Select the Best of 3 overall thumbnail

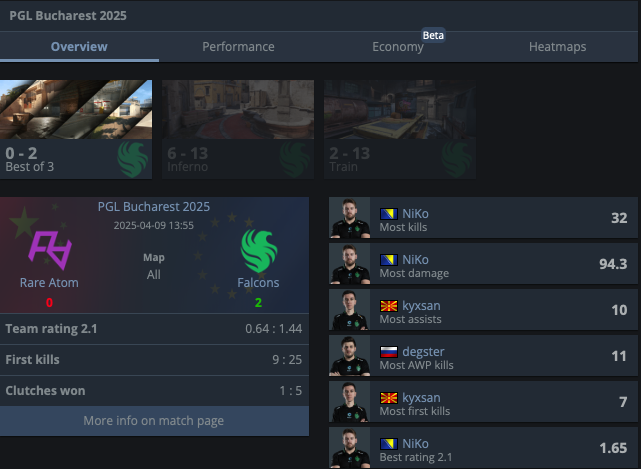76,129
